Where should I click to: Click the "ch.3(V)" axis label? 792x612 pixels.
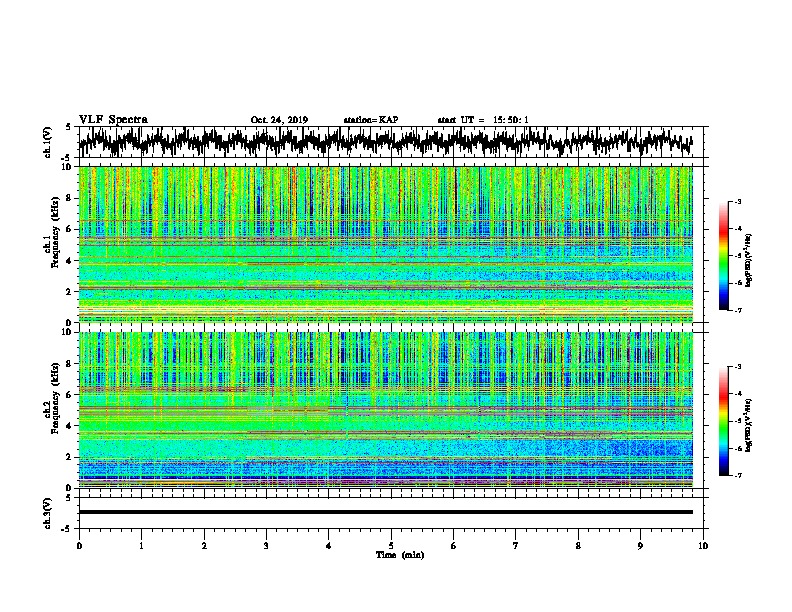(x=48, y=514)
